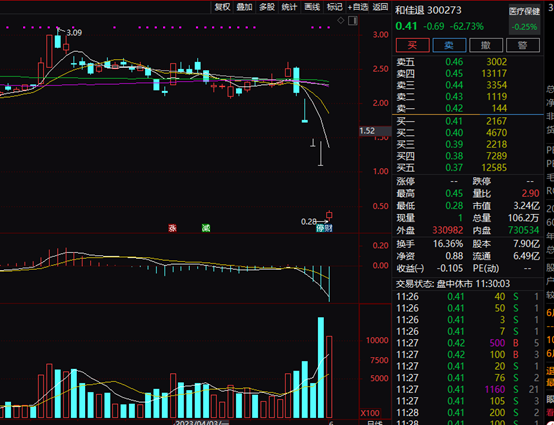Select 多股 multi-stock view
This screenshot has width=554, height=425.
[267, 7]
